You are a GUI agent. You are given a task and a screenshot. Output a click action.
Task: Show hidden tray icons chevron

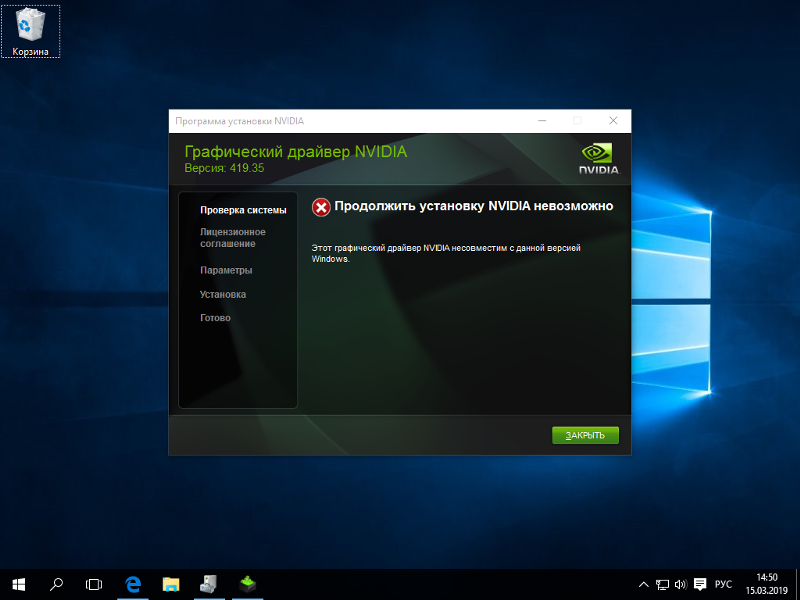tap(643, 585)
